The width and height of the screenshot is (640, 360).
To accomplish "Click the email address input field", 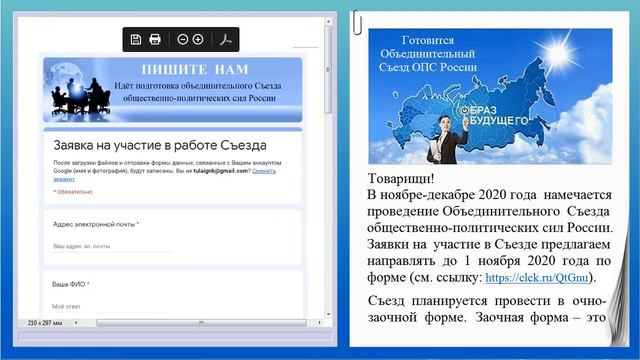I will [112, 247].
